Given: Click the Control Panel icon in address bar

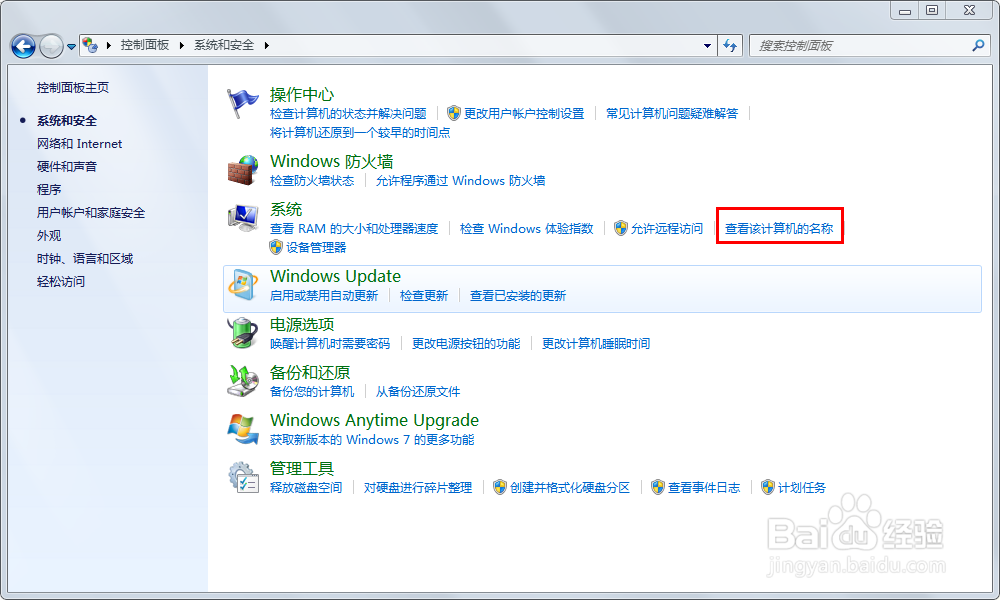Looking at the screenshot, I should [x=90, y=45].
